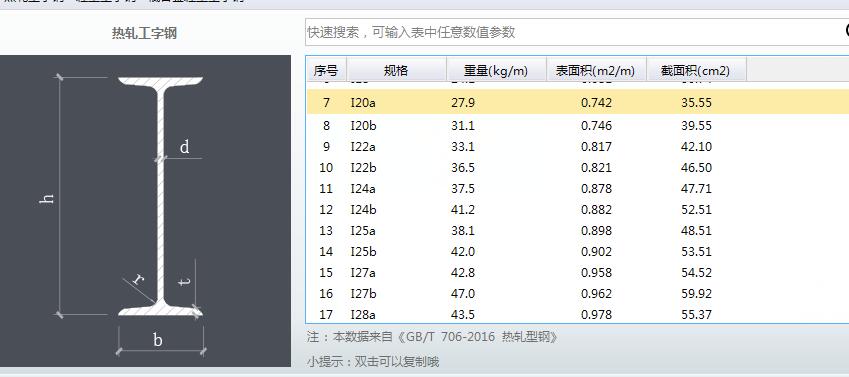Click weight value 43.5
Image resolution: width=849 pixels, height=377 pixels.
tap(463, 314)
